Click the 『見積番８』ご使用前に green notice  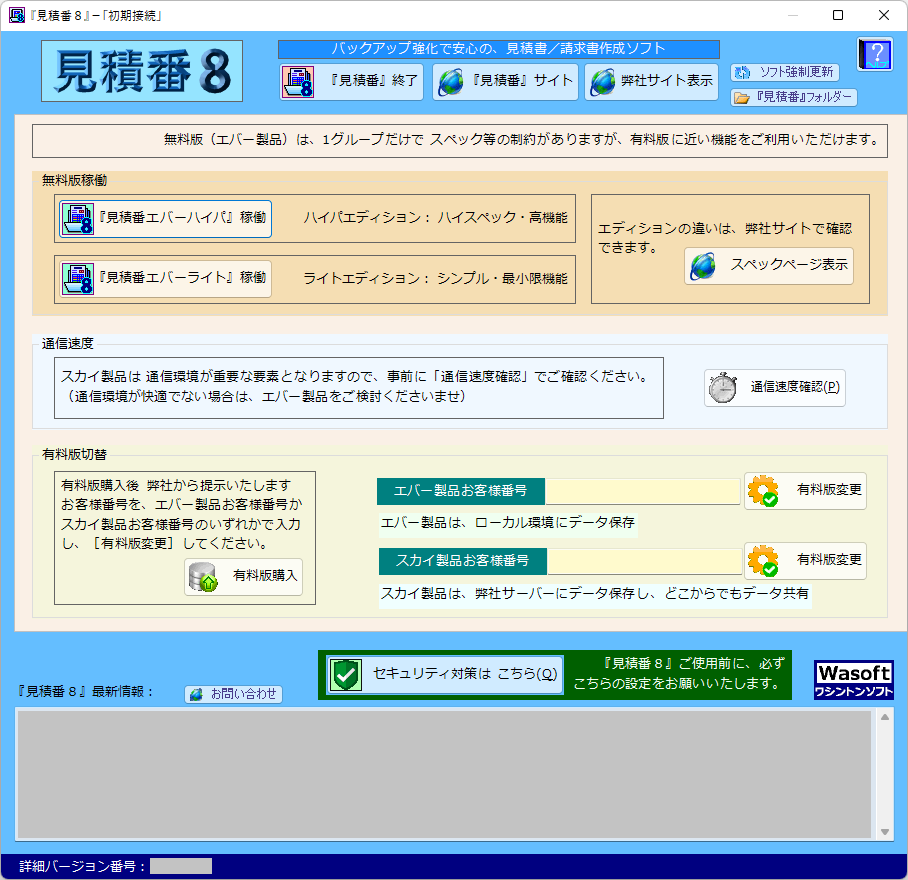click(678, 674)
